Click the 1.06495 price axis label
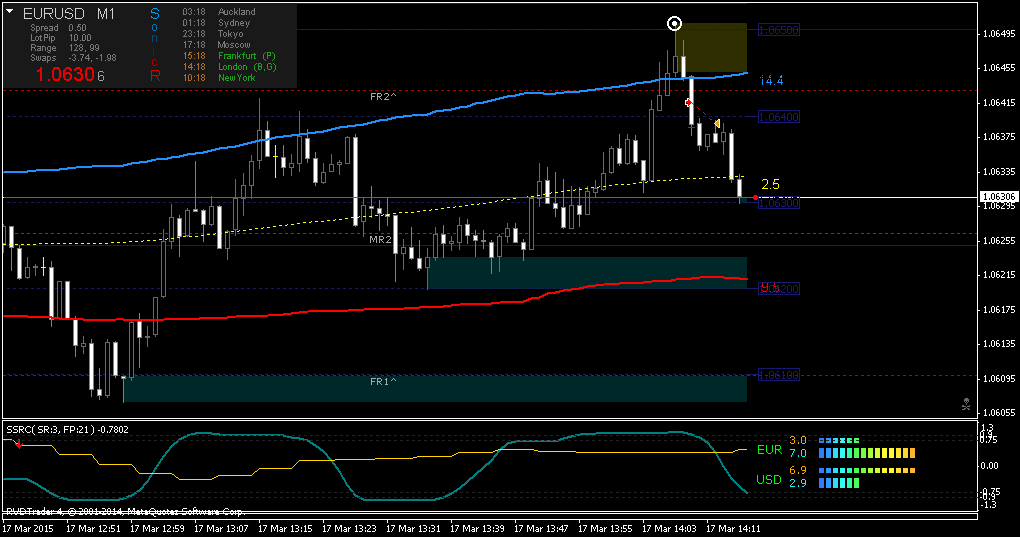Screen dimensions: 1020x537 point(999,34)
